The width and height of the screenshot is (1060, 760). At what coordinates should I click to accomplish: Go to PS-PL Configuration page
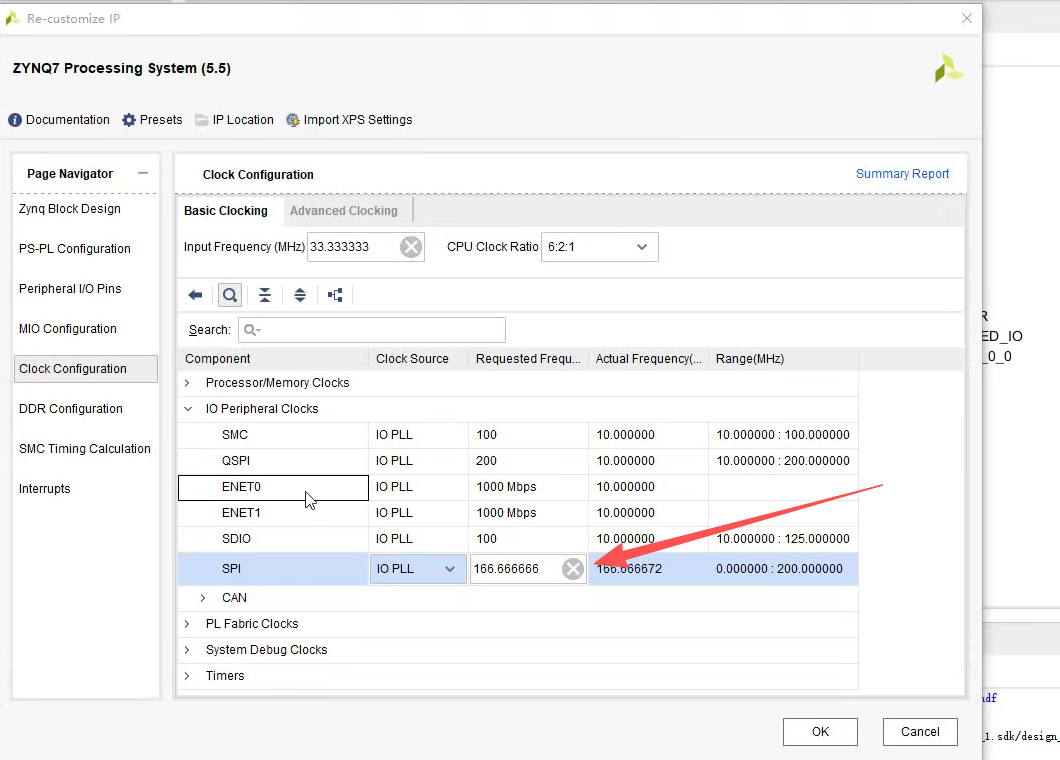click(74, 249)
